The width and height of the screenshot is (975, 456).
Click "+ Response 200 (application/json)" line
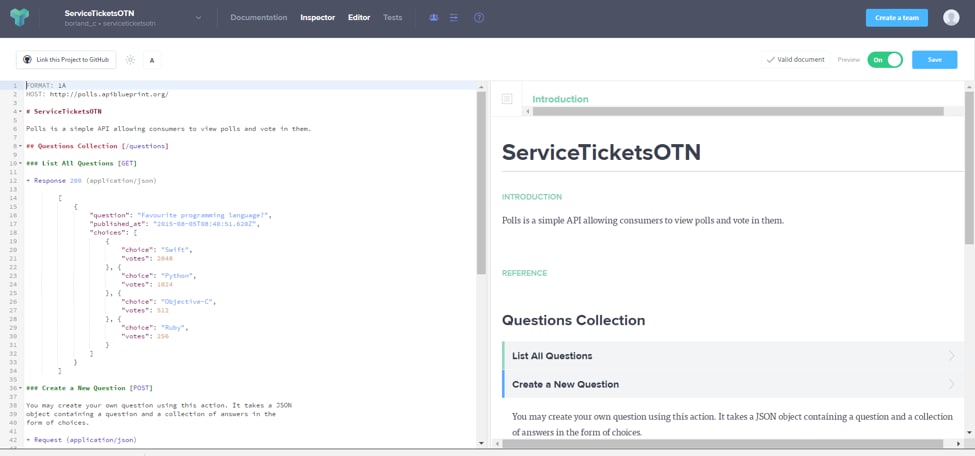(91, 181)
